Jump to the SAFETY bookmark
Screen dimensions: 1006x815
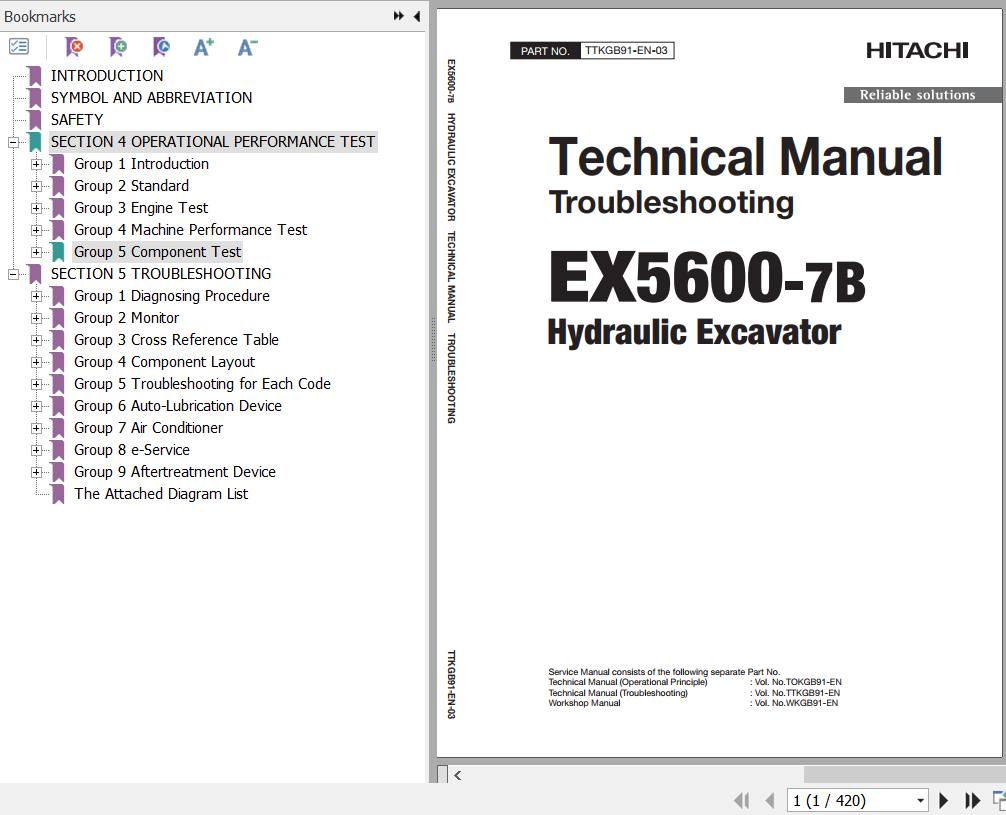(x=77, y=120)
